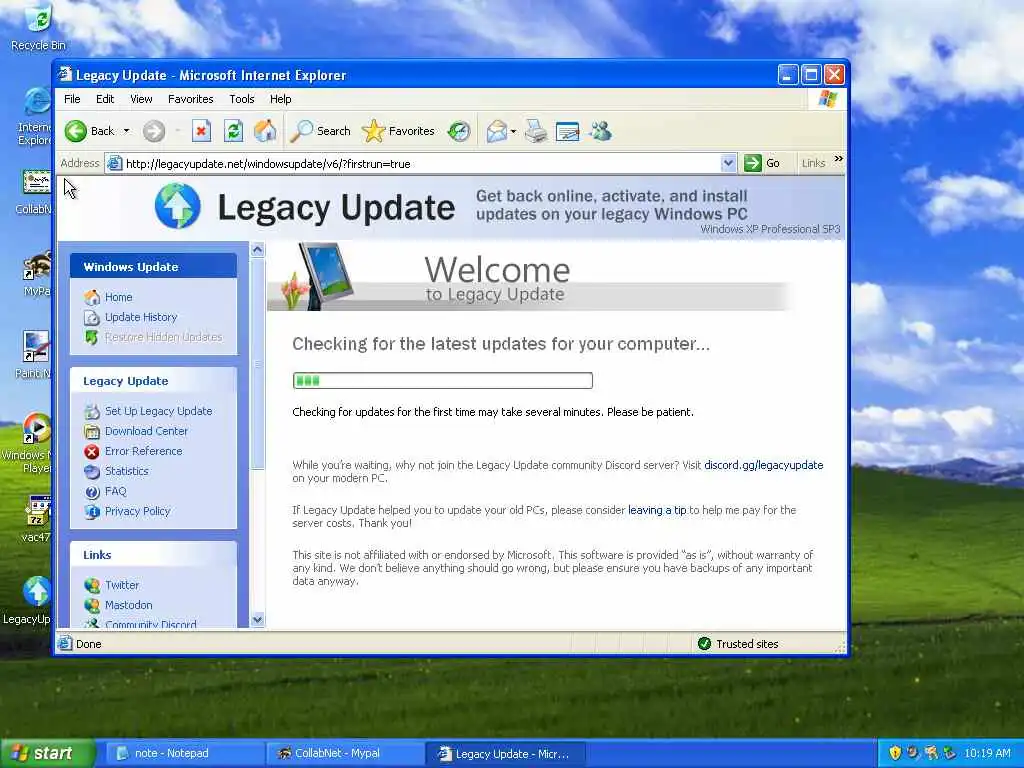
Task: Open Twitter link in Links section
Action: click(122, 585)
